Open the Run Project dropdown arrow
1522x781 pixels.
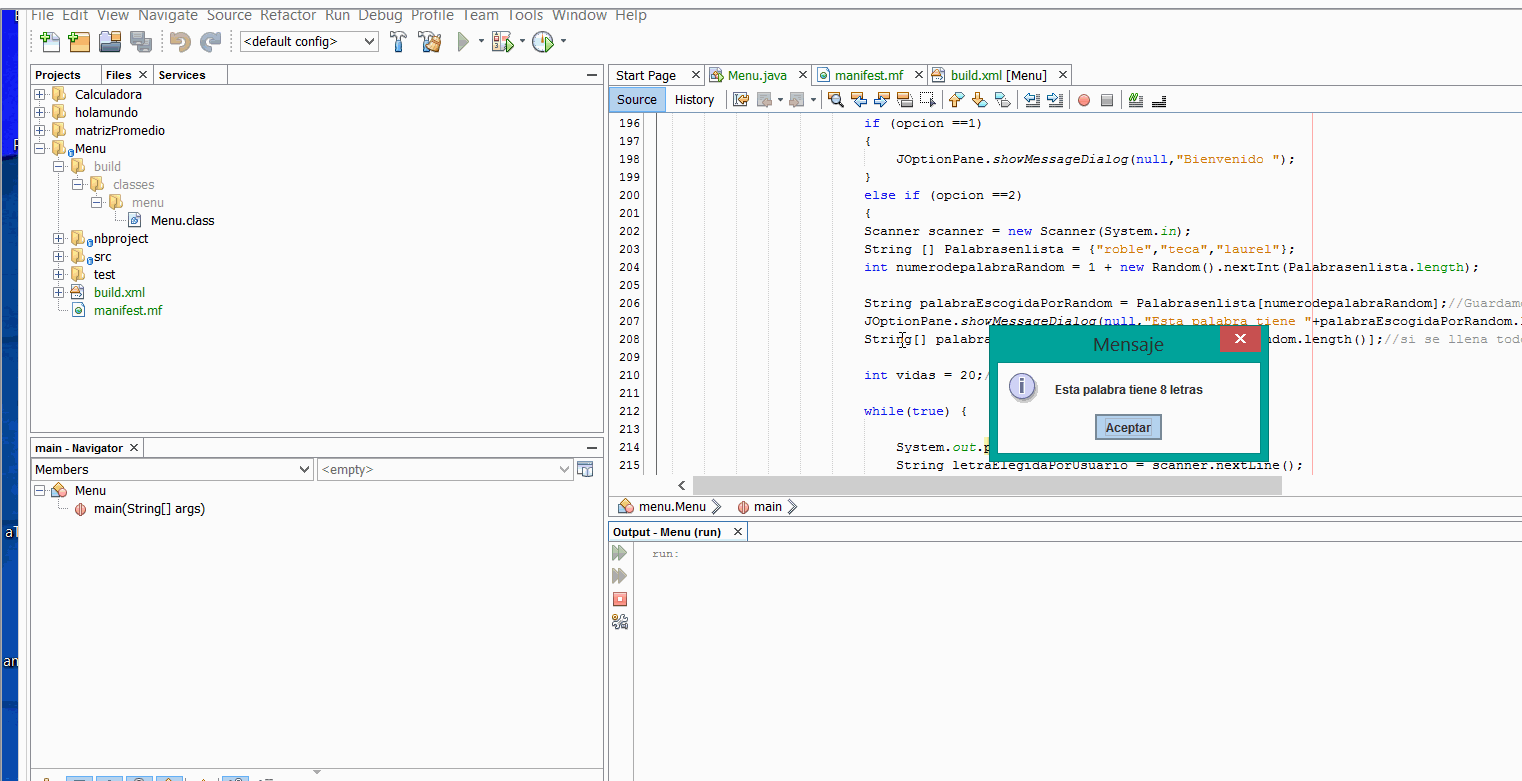coord(481,42)
